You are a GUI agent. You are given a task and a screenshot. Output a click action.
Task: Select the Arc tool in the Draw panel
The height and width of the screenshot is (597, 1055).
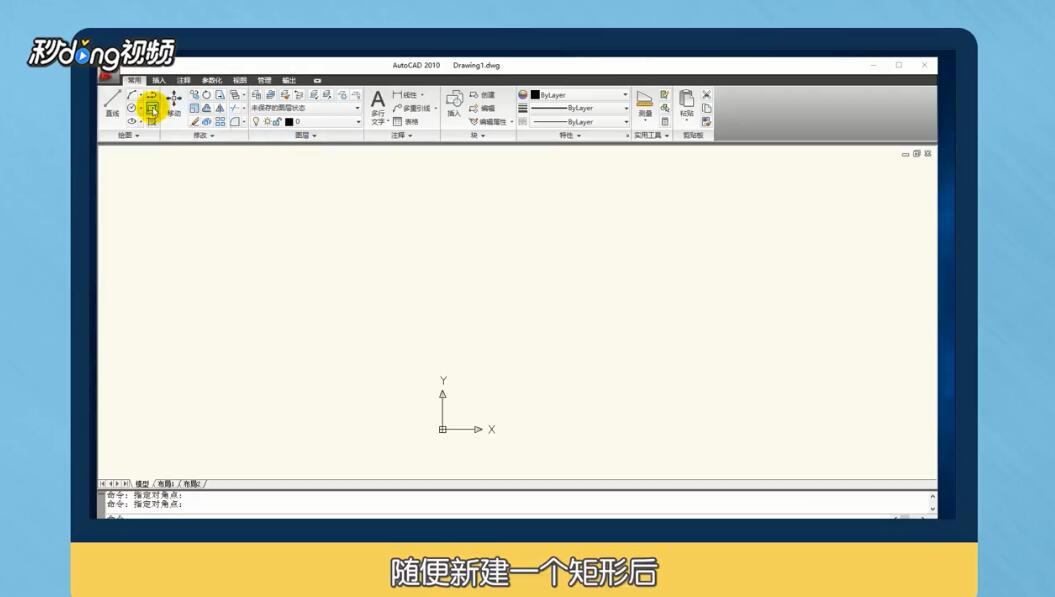132,95
